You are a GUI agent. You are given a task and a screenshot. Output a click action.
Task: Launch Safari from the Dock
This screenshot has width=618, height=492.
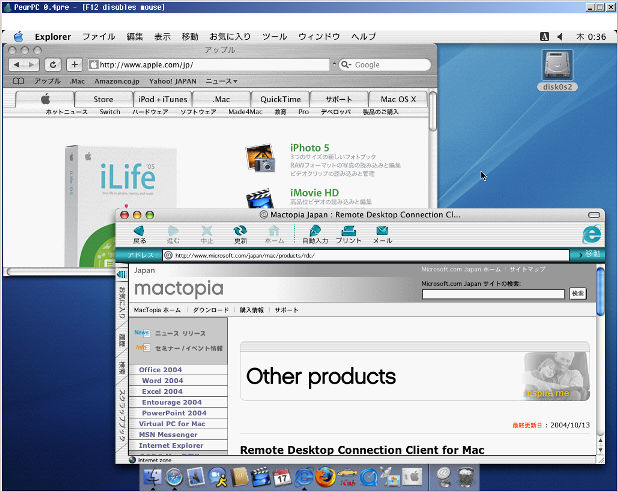[x=174, y=477]
